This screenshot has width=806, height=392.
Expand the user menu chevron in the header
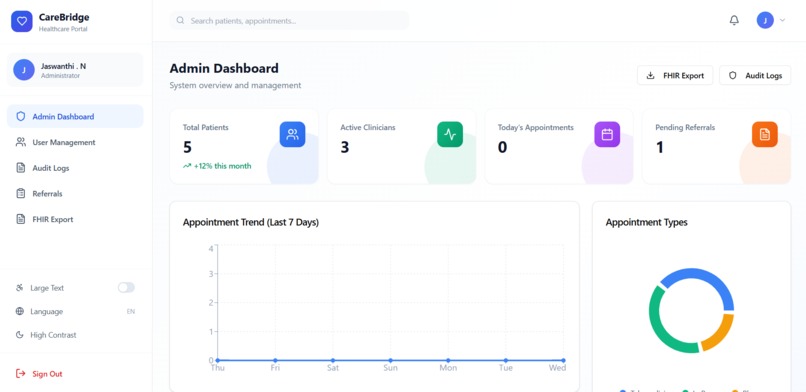[782, 21]
